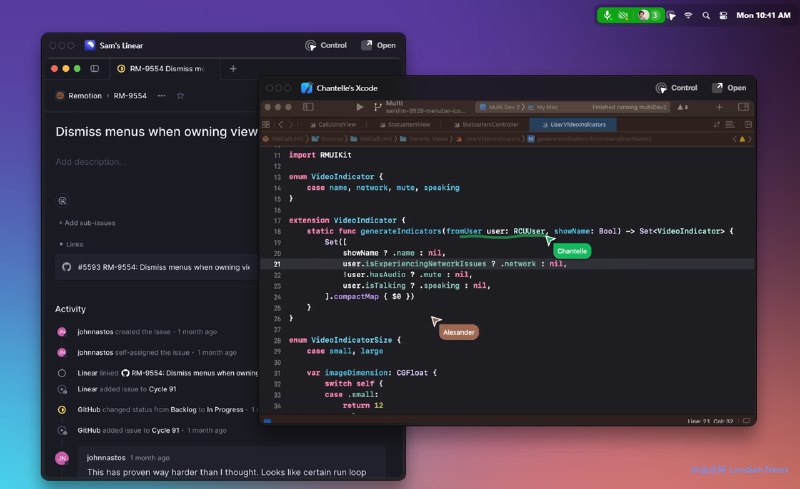
Task: Open the linked RM-9554 GitHub pull request
Action: pos(190,373)
